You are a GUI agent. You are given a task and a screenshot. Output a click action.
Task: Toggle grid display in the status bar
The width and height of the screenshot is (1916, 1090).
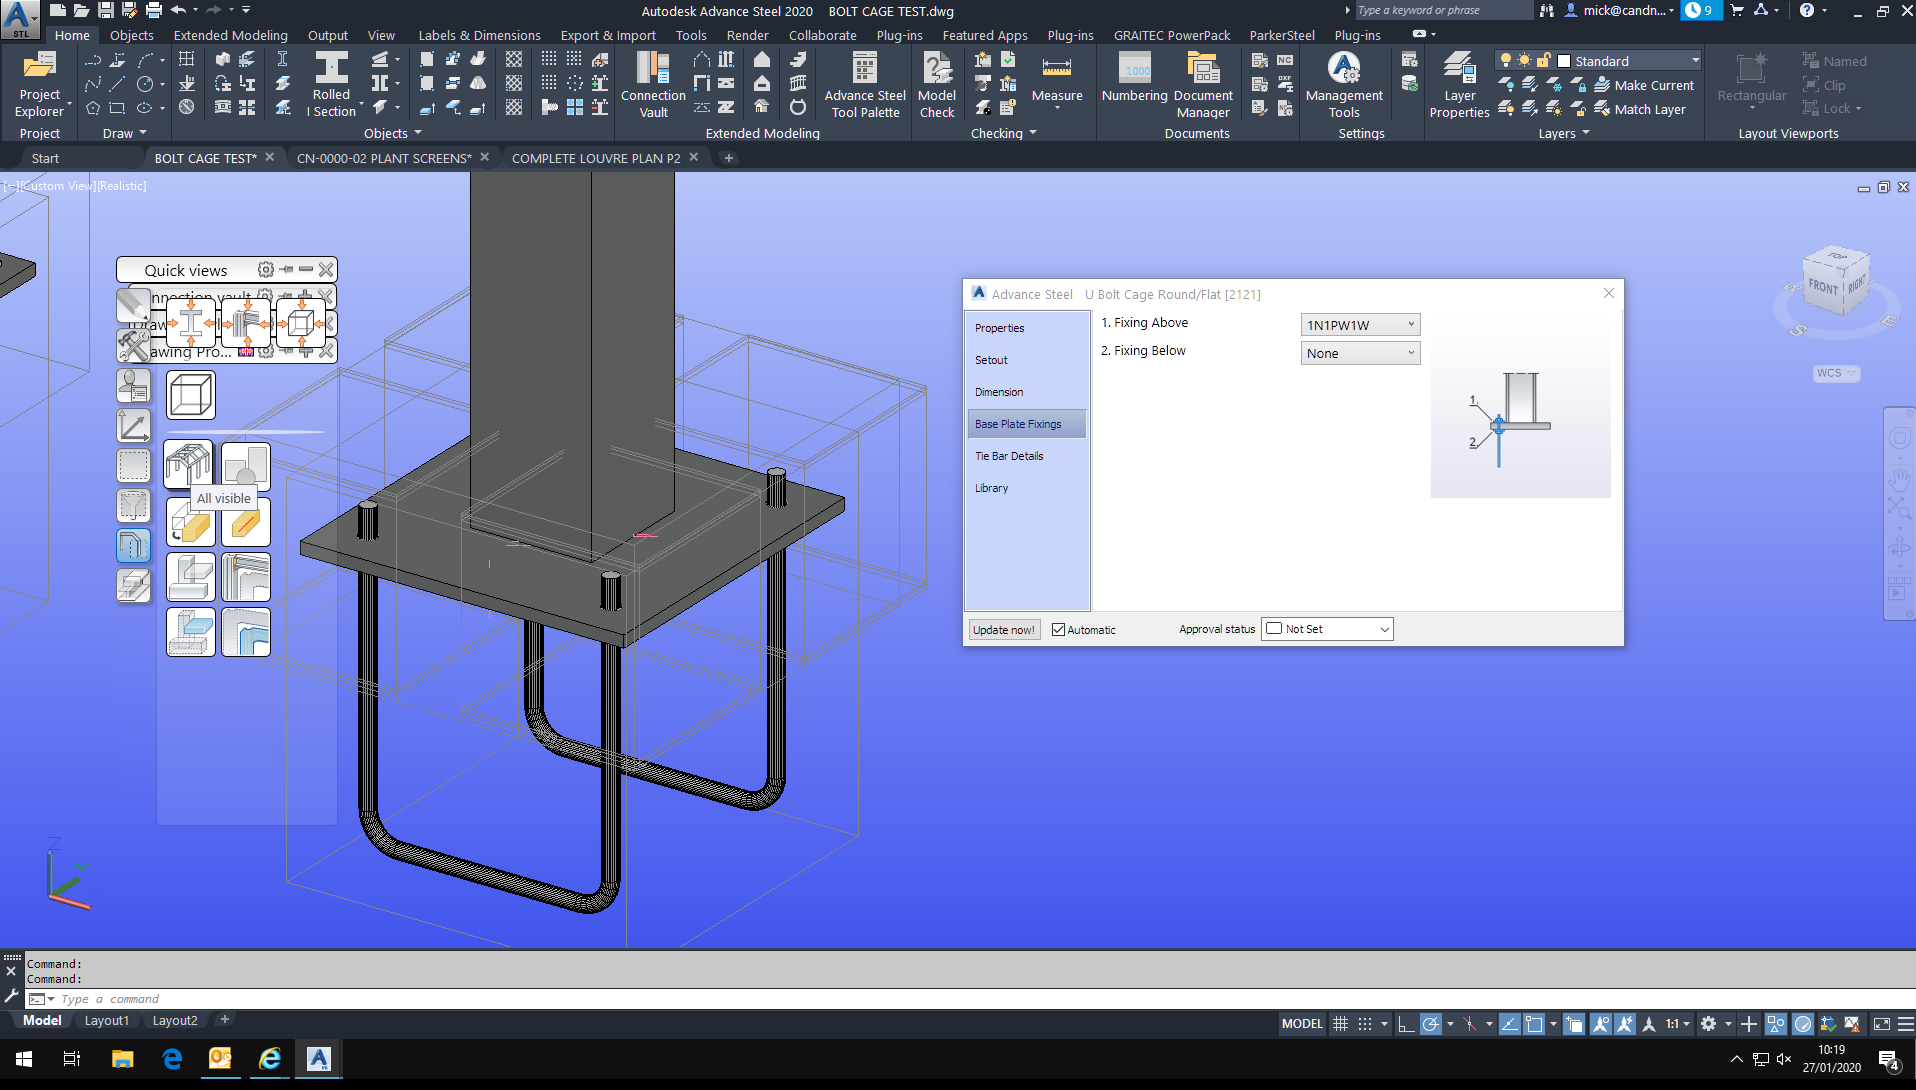pos(1340,1023)
